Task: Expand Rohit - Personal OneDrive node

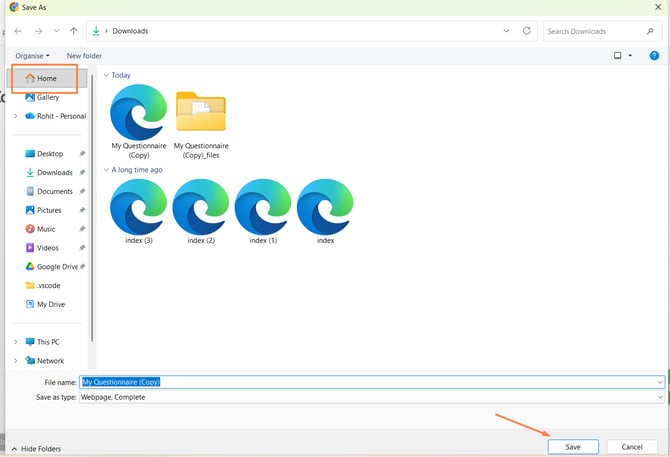Action: point(16,116)
